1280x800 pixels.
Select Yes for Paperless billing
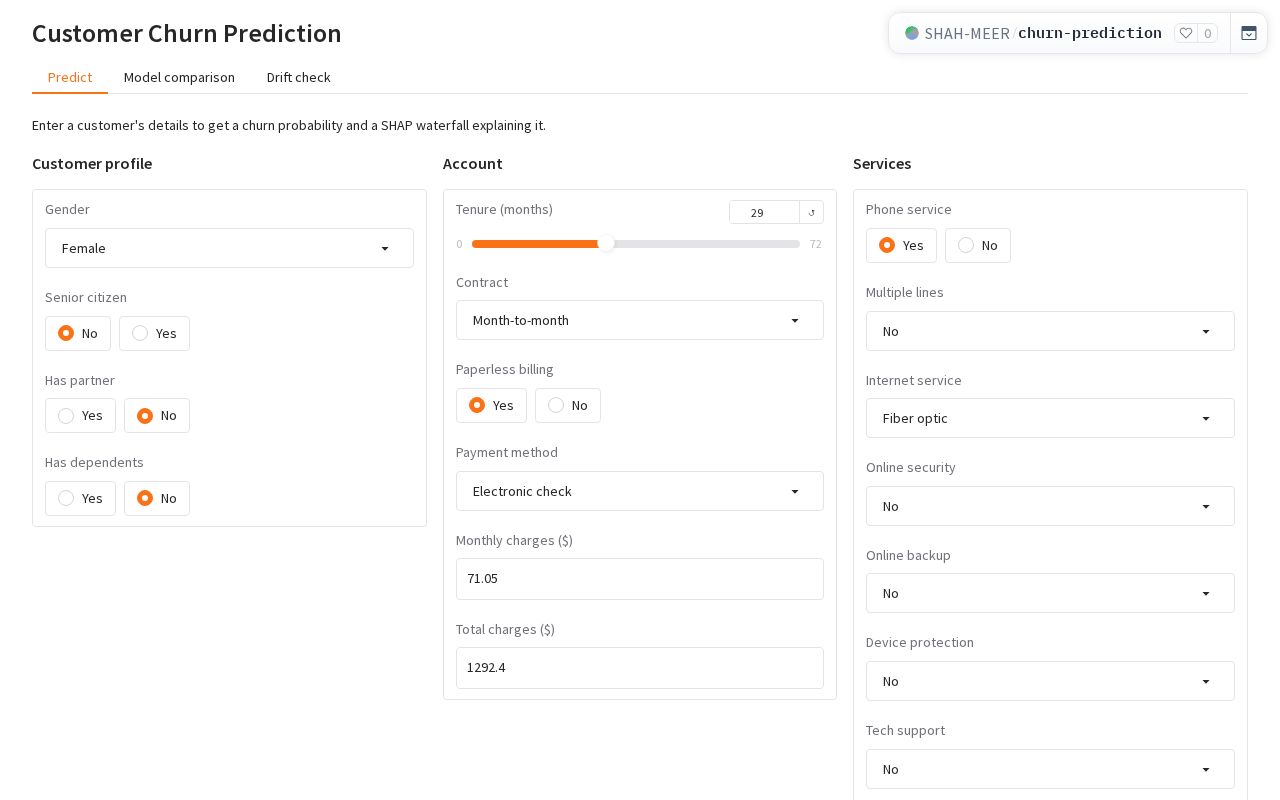click(x=491, y=405)
